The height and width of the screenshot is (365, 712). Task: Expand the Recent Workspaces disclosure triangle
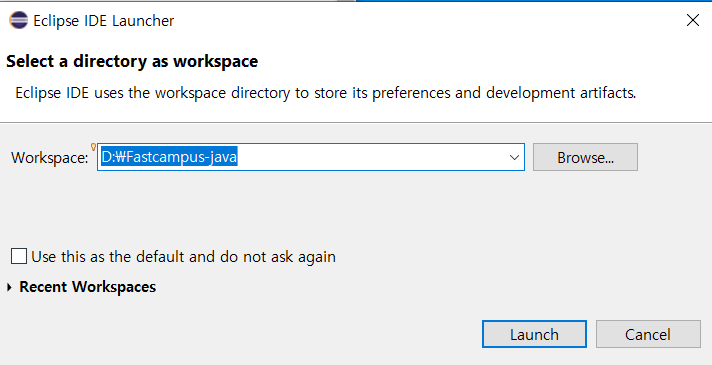click(x=10, y=287)
